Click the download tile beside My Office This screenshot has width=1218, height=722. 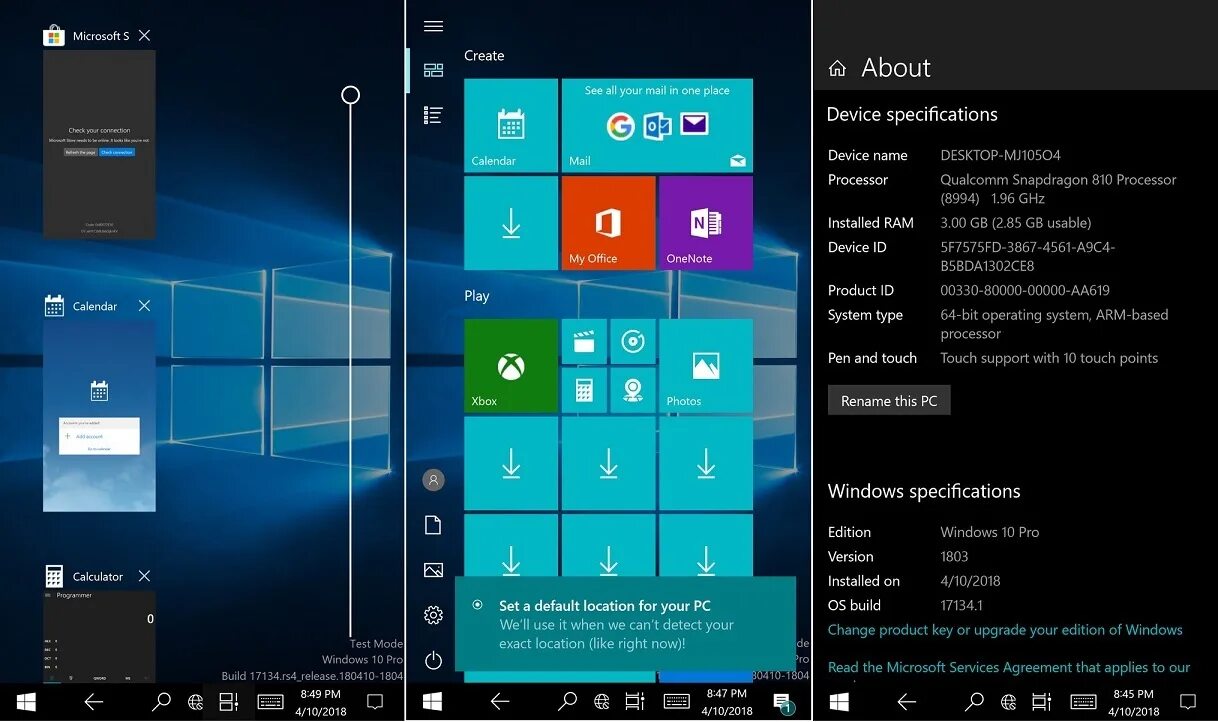point(511,223)
